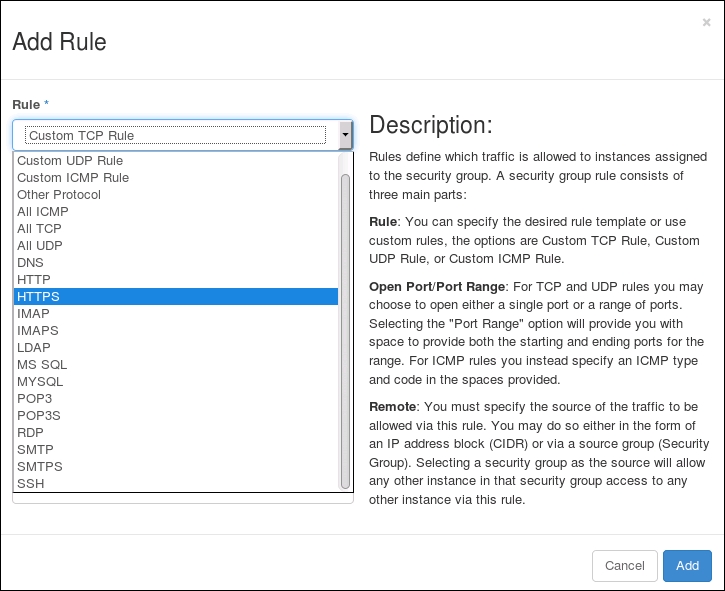Select LDAP rule option

(x=33, y=347)
